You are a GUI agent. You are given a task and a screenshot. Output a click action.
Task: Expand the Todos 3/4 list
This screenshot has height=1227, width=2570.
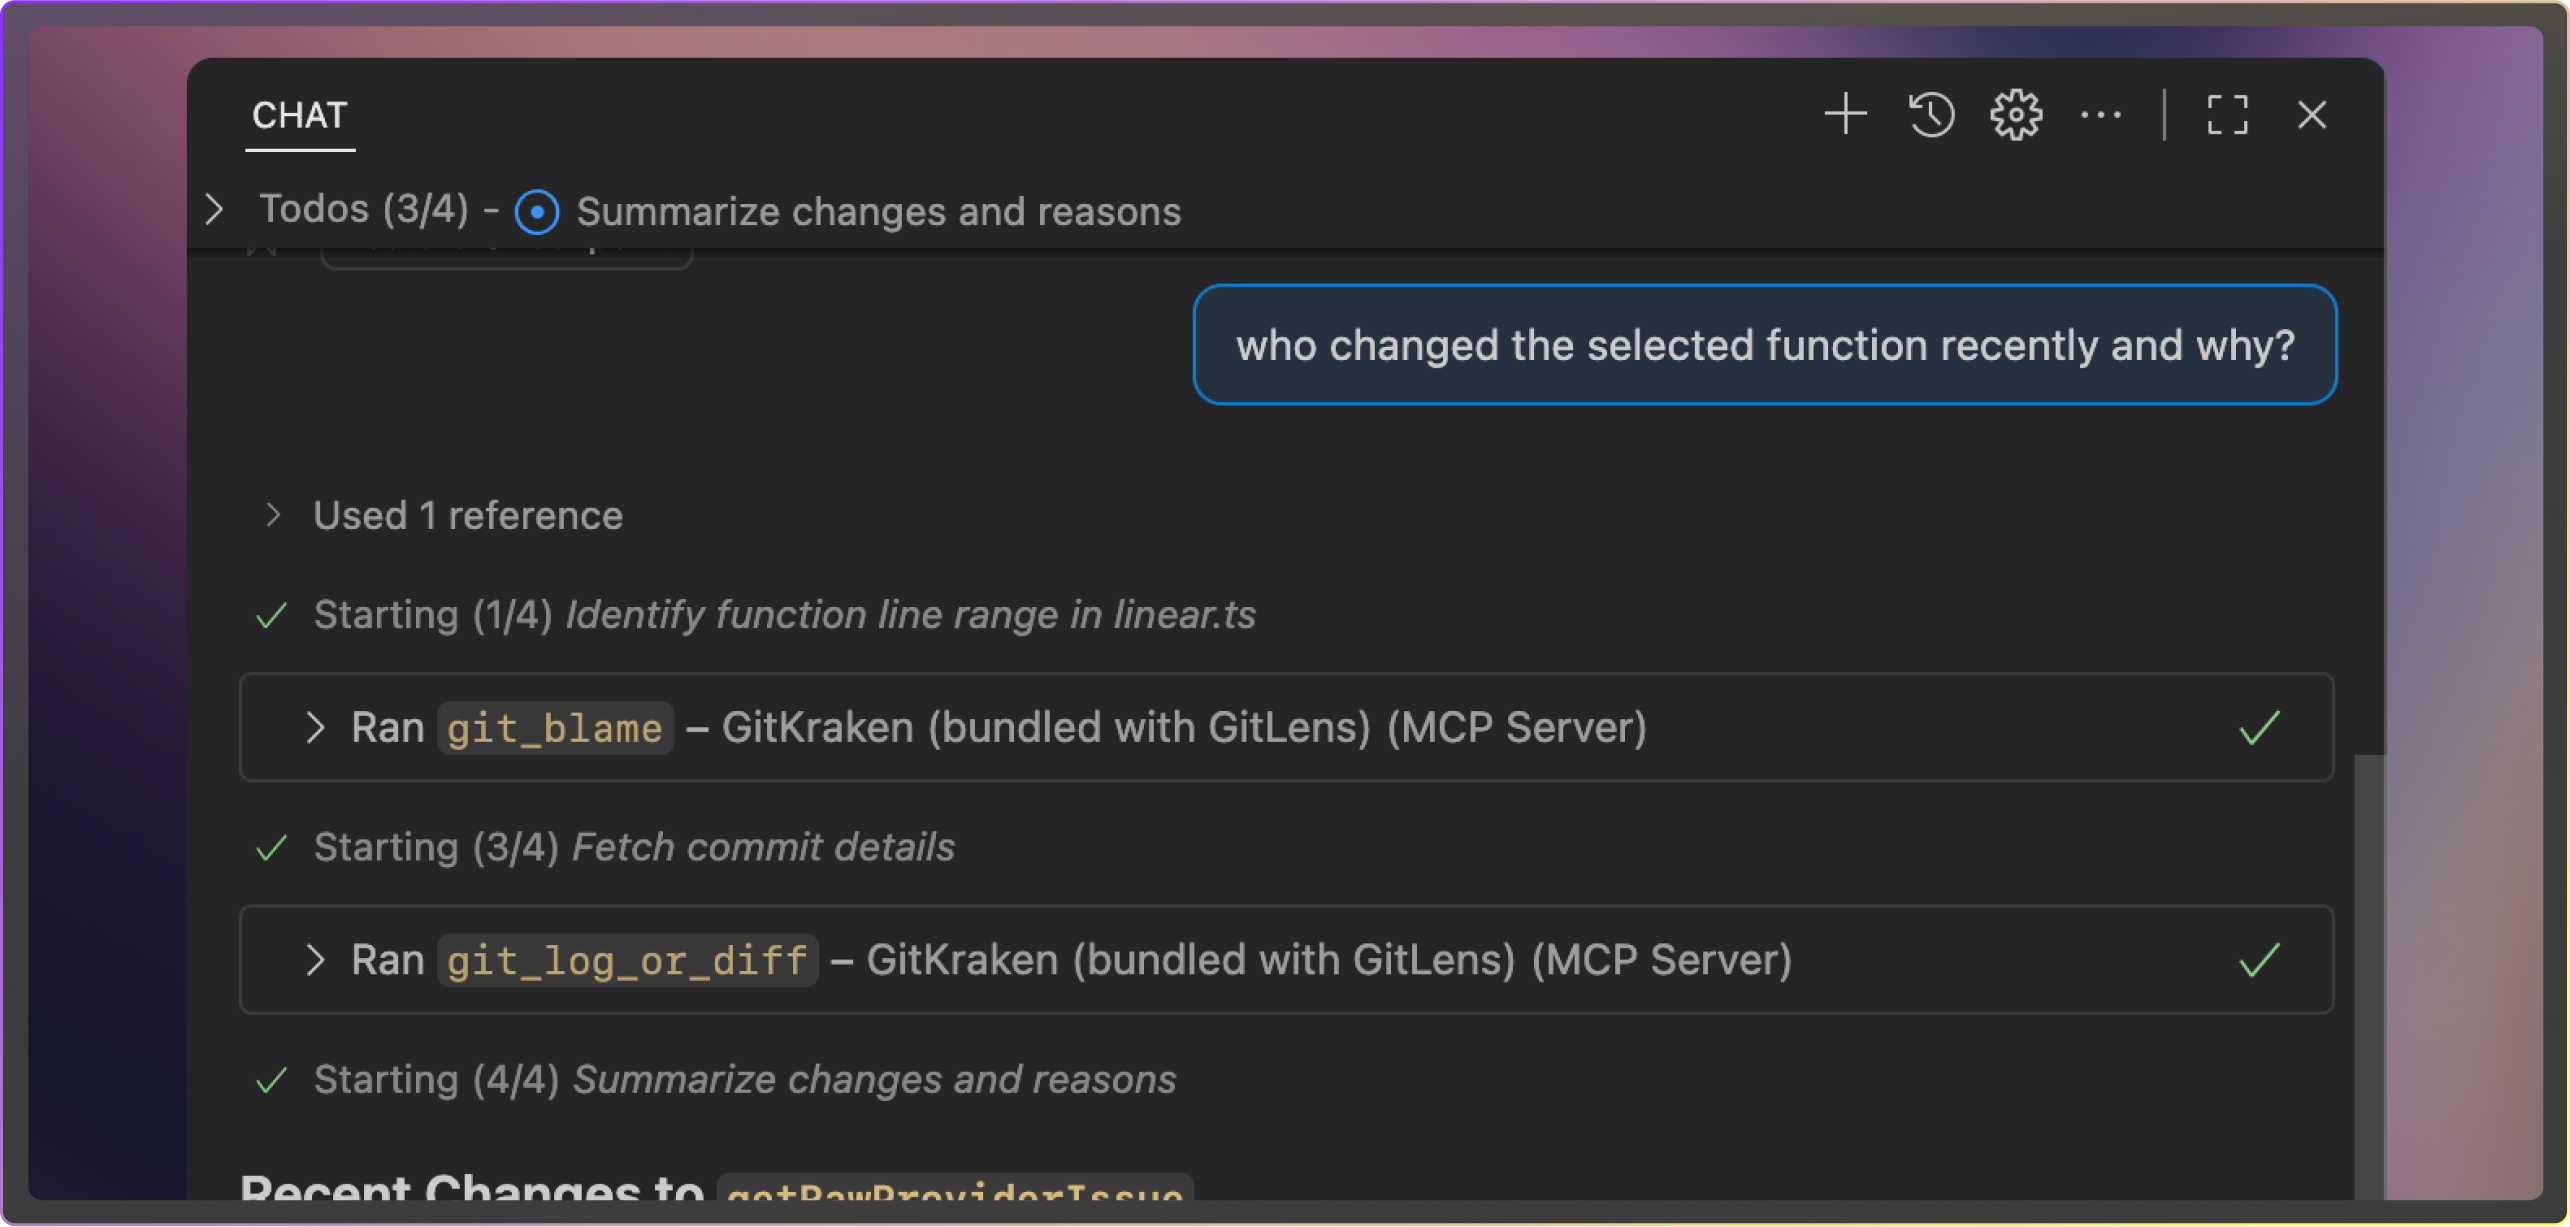pyautogui.click(x=214, y=209)
